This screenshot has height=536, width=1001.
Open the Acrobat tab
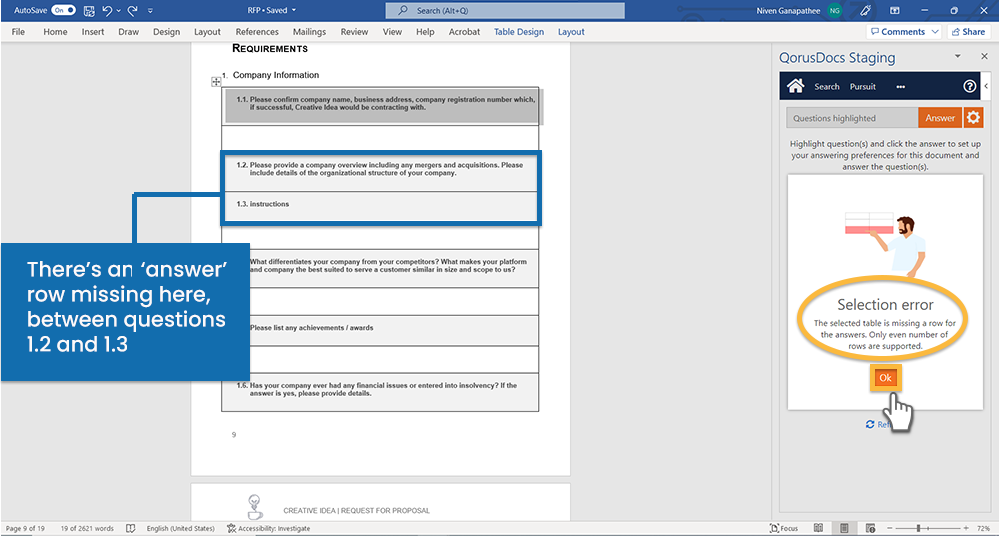click(464, 32)
